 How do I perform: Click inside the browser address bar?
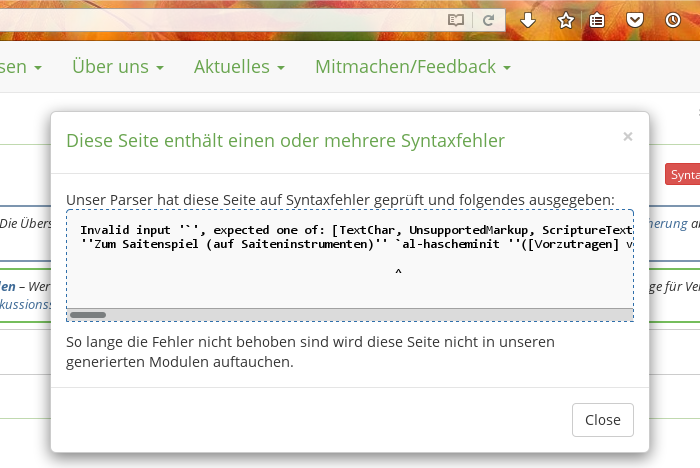tap(220, 20)
